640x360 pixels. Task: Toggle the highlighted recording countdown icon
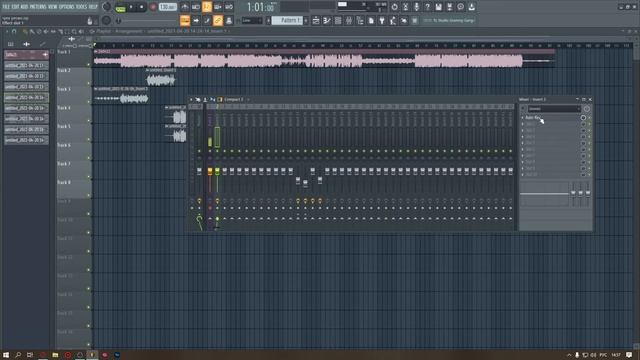207,7
